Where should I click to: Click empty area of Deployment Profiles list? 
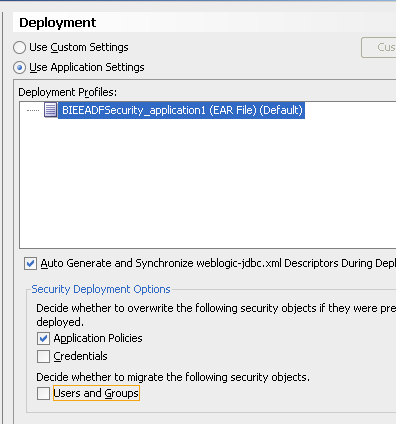(x=207, y=183)
